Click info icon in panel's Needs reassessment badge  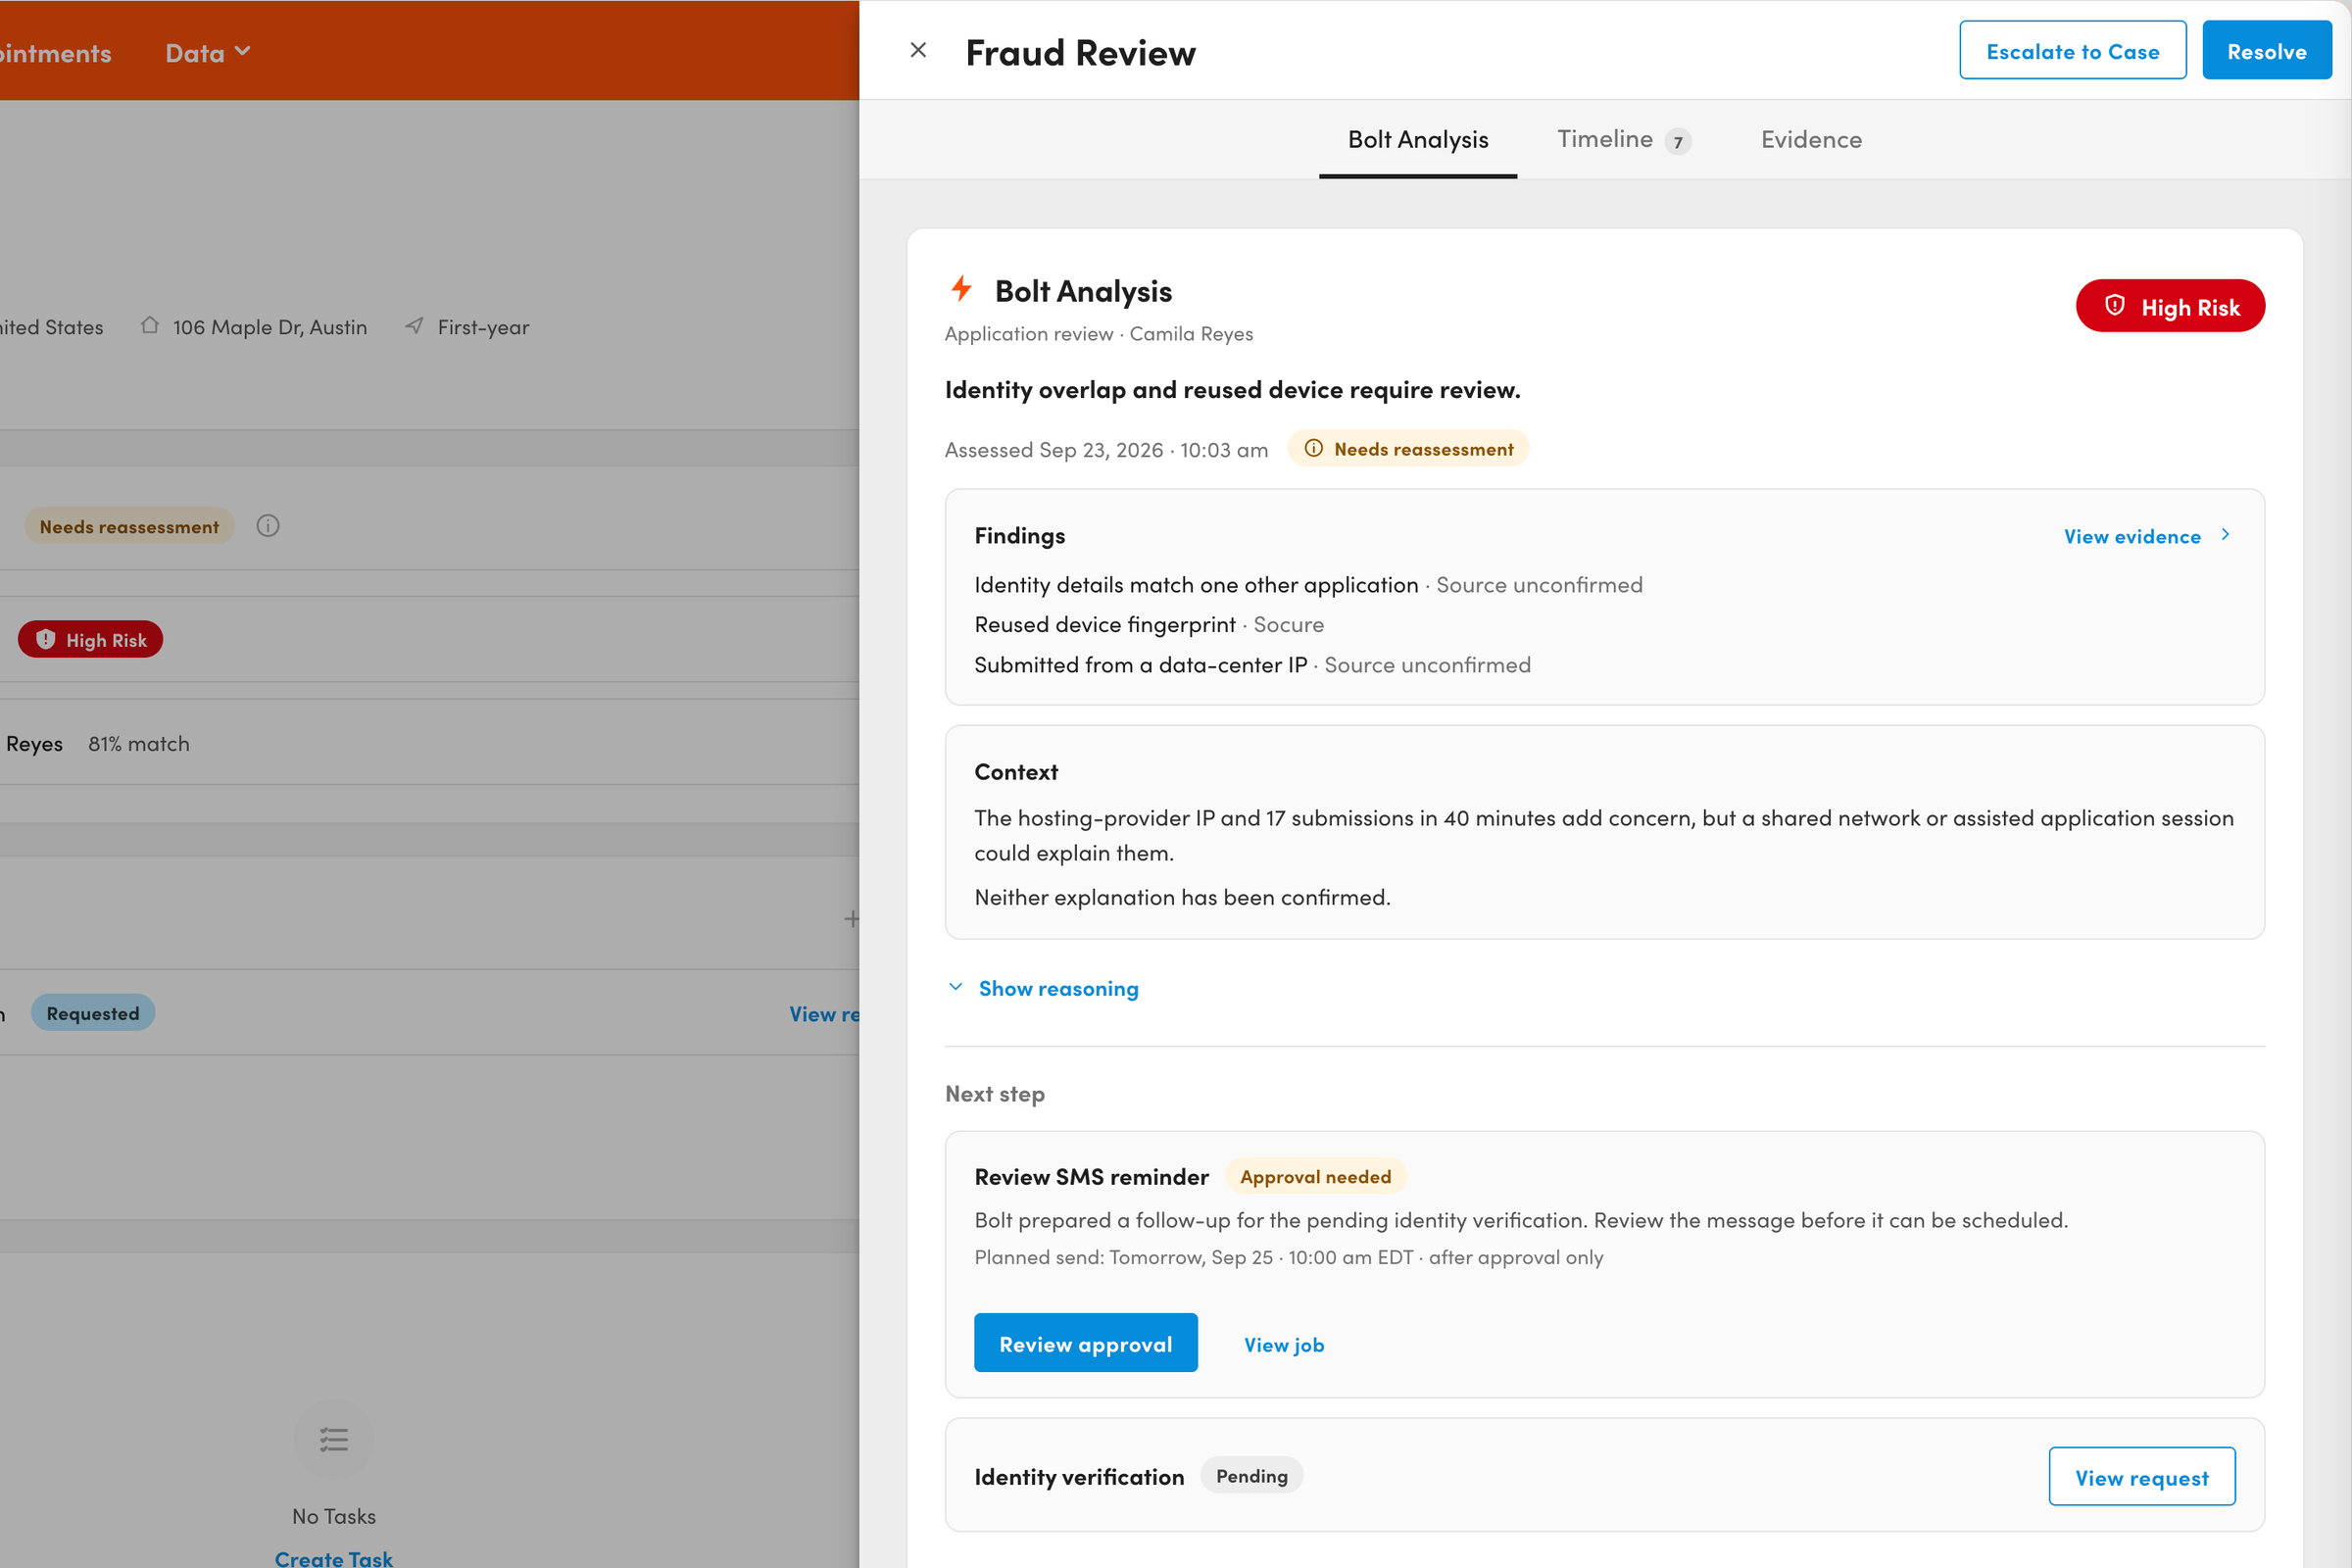pyautogui.click(x=1313, y=449)
